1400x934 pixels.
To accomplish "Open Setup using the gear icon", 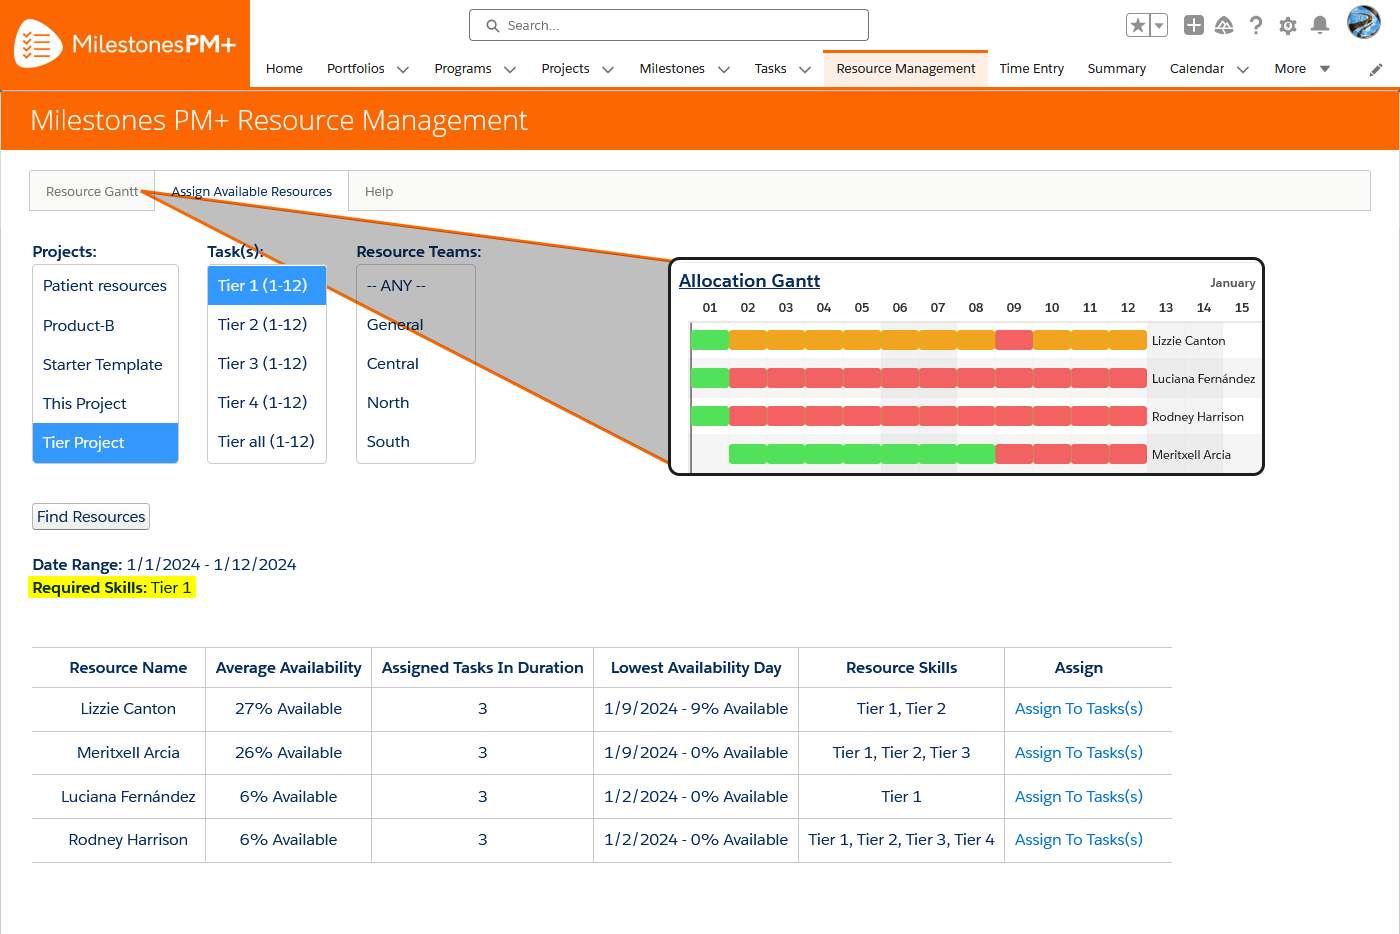I will [x=1288, y=24].
